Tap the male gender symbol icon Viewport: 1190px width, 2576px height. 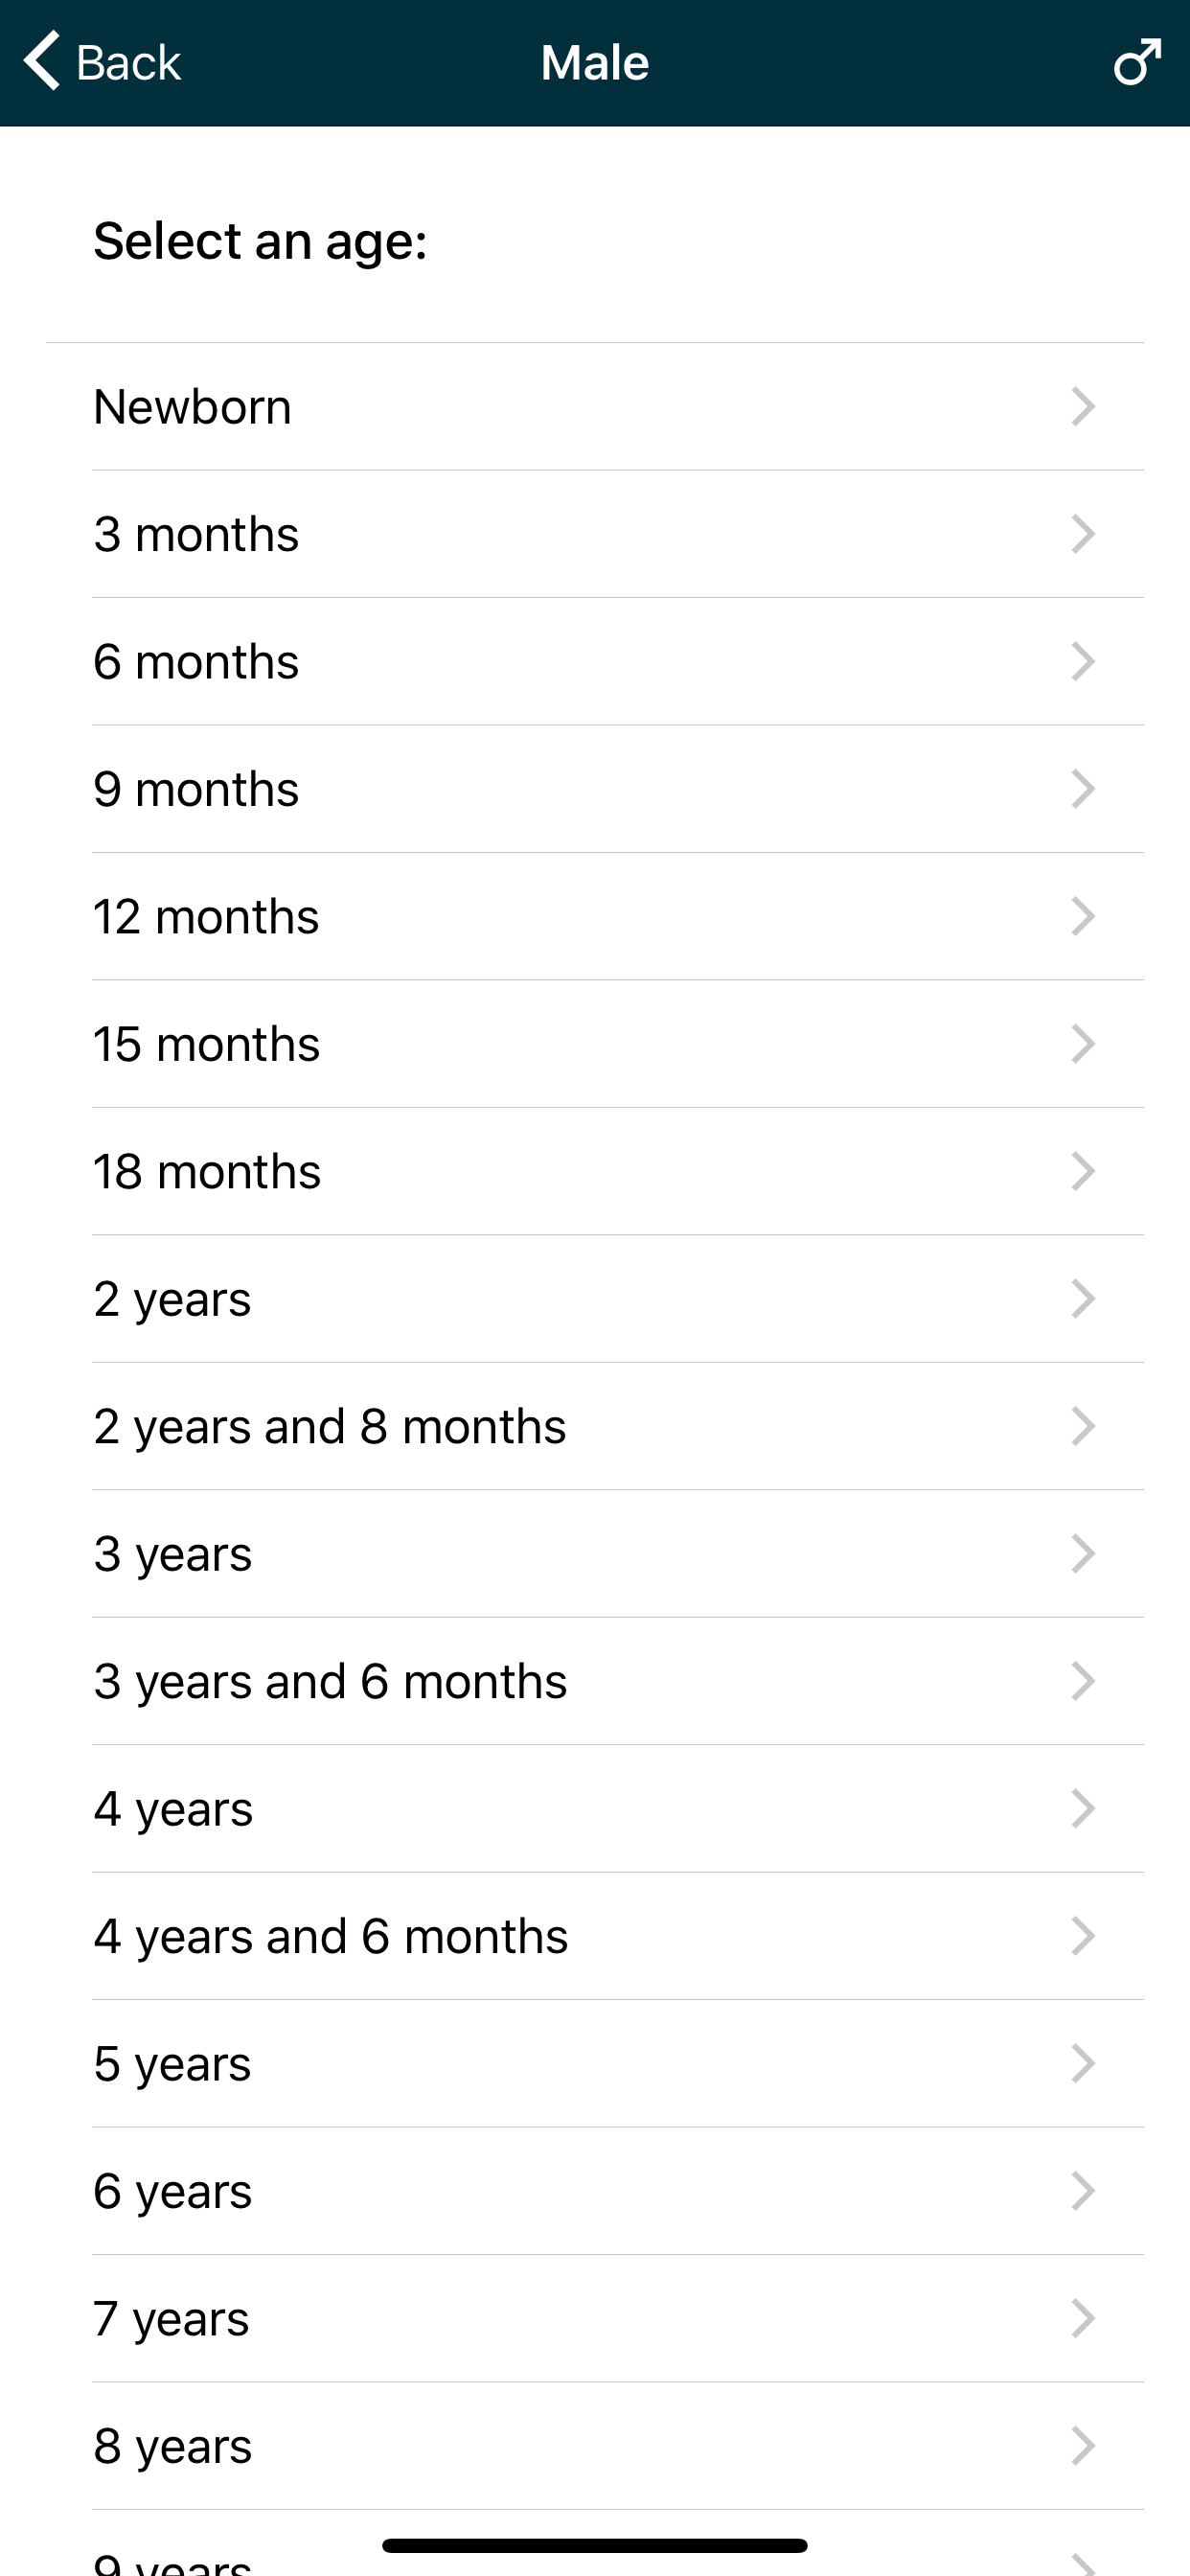coord(1137,62)
